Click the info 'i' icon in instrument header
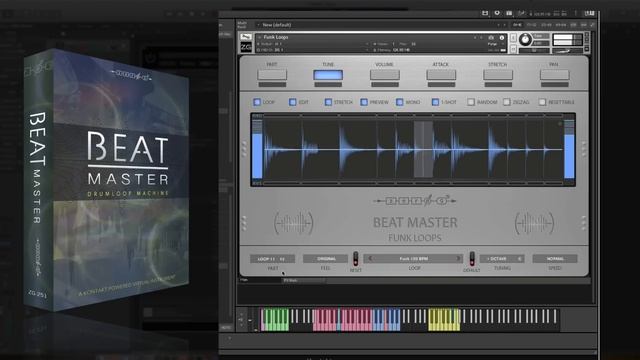 click(502, 38)
